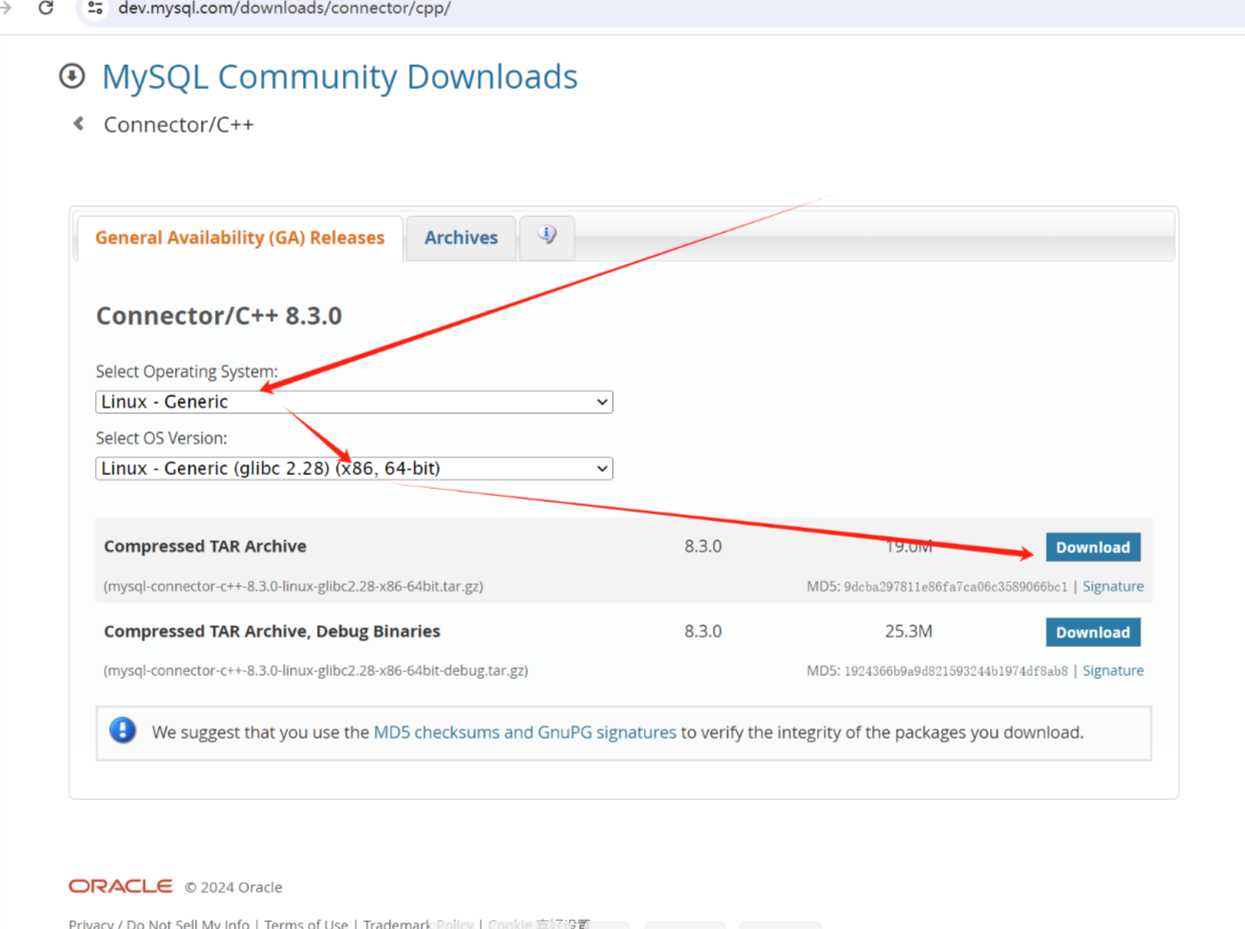Click the MD5 hash starting 9dcba297

(956, 587)
